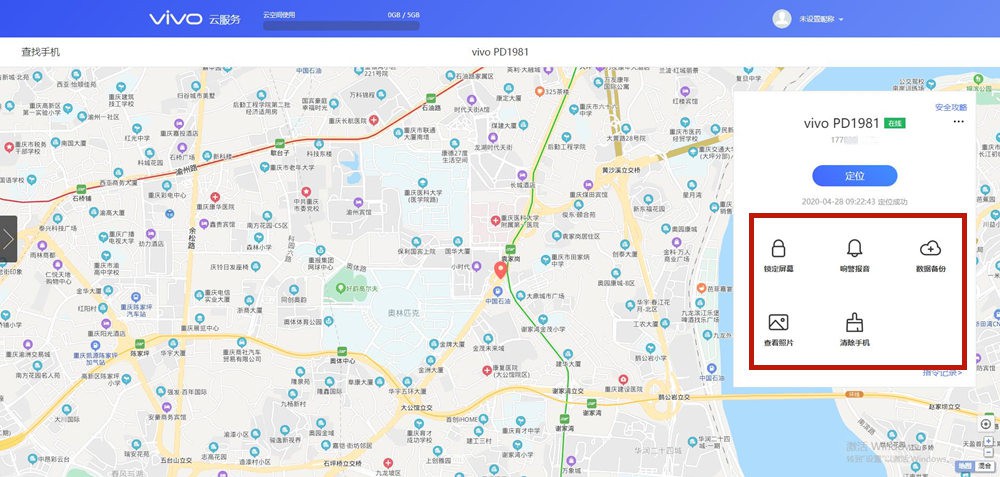1000x477 pixels.
Task: Click the blue 定位 locate button
Action: (x=855, y=175)
